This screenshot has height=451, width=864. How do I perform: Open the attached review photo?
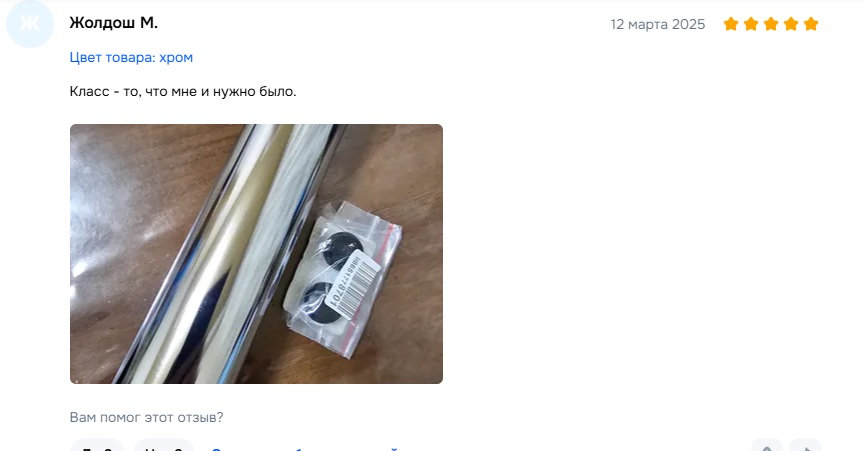click(x=256, y=254)
